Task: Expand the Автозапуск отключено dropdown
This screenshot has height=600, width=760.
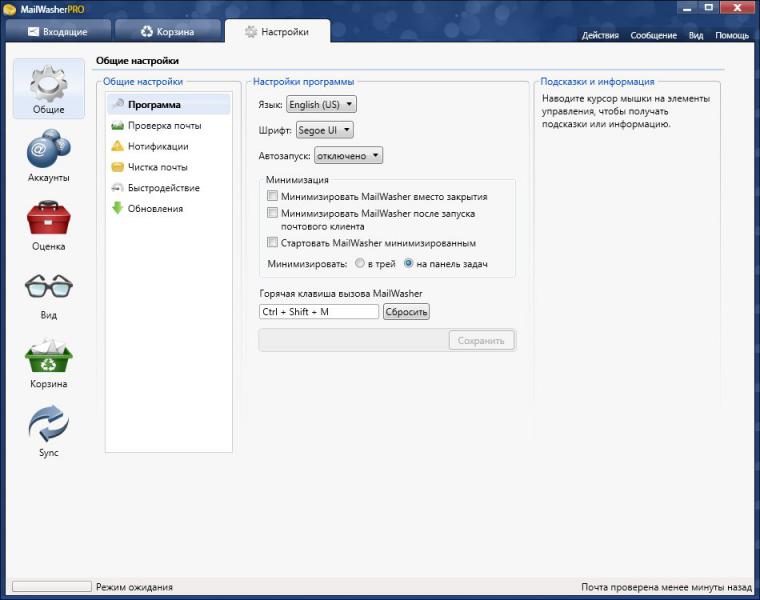Action: 348,156
